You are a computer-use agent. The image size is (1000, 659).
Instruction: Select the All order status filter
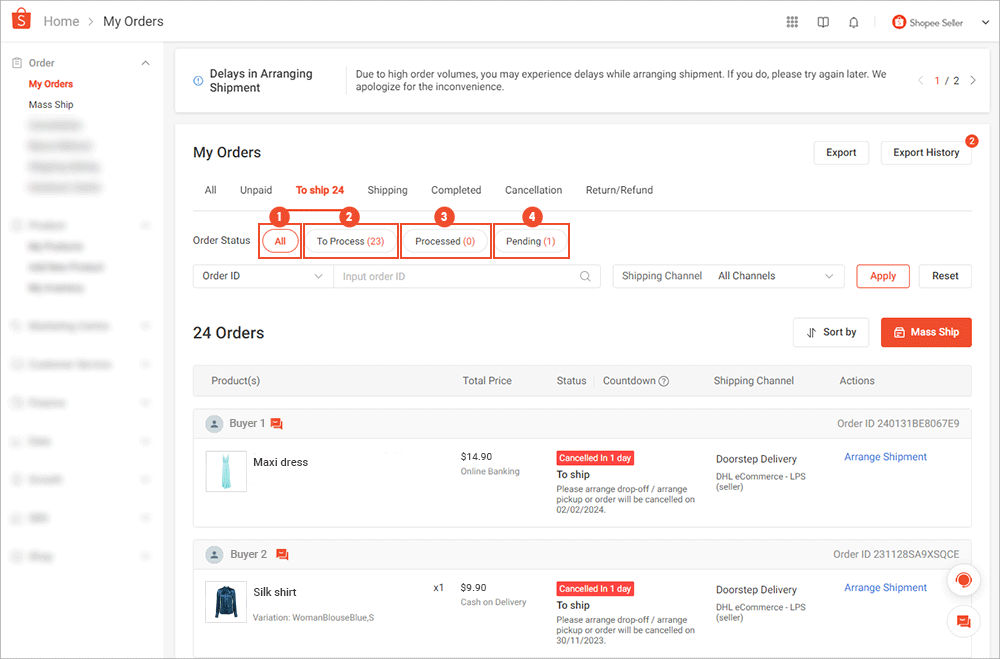click(279, 241)
